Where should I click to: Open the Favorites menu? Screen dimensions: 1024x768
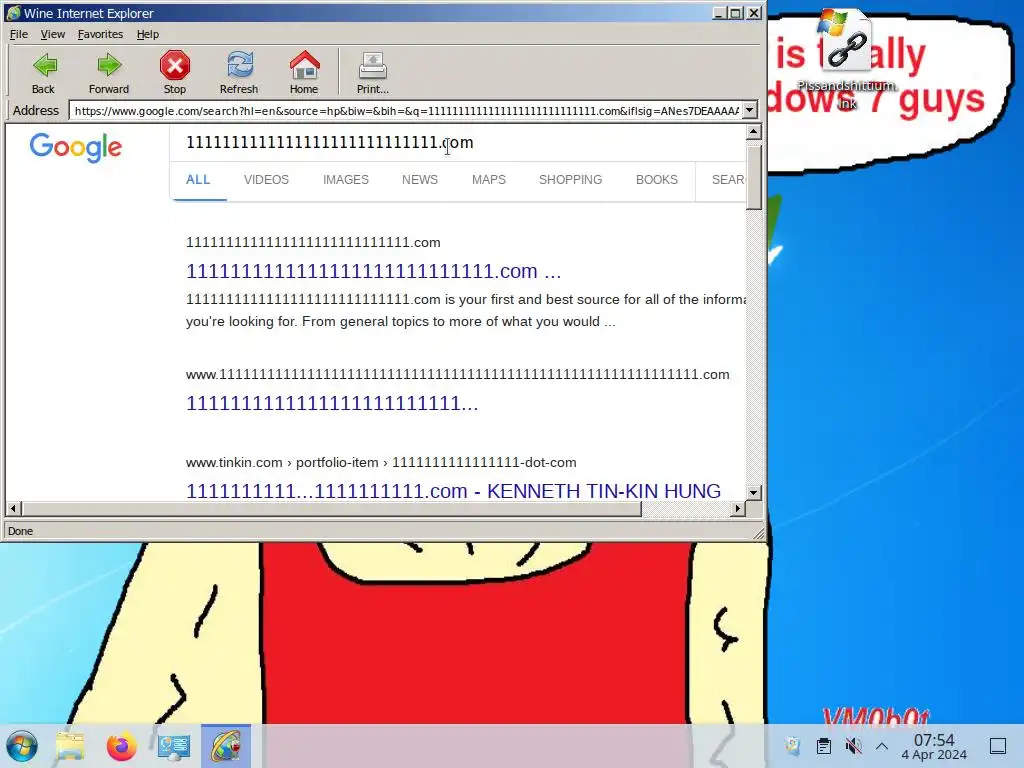pyautogui.click(x=100, y=34)
